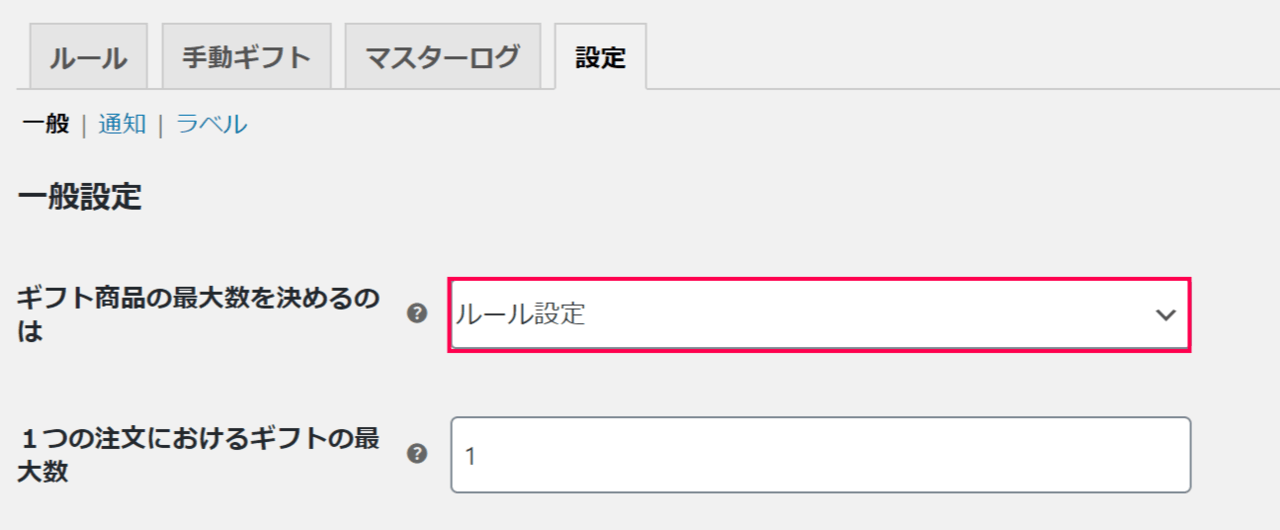Image resolution: width=1280 pixels, height=530 pixels.
Task: Open the 通知 settings sub-section link
Action: pyautogui.click(x=122, y=124)
